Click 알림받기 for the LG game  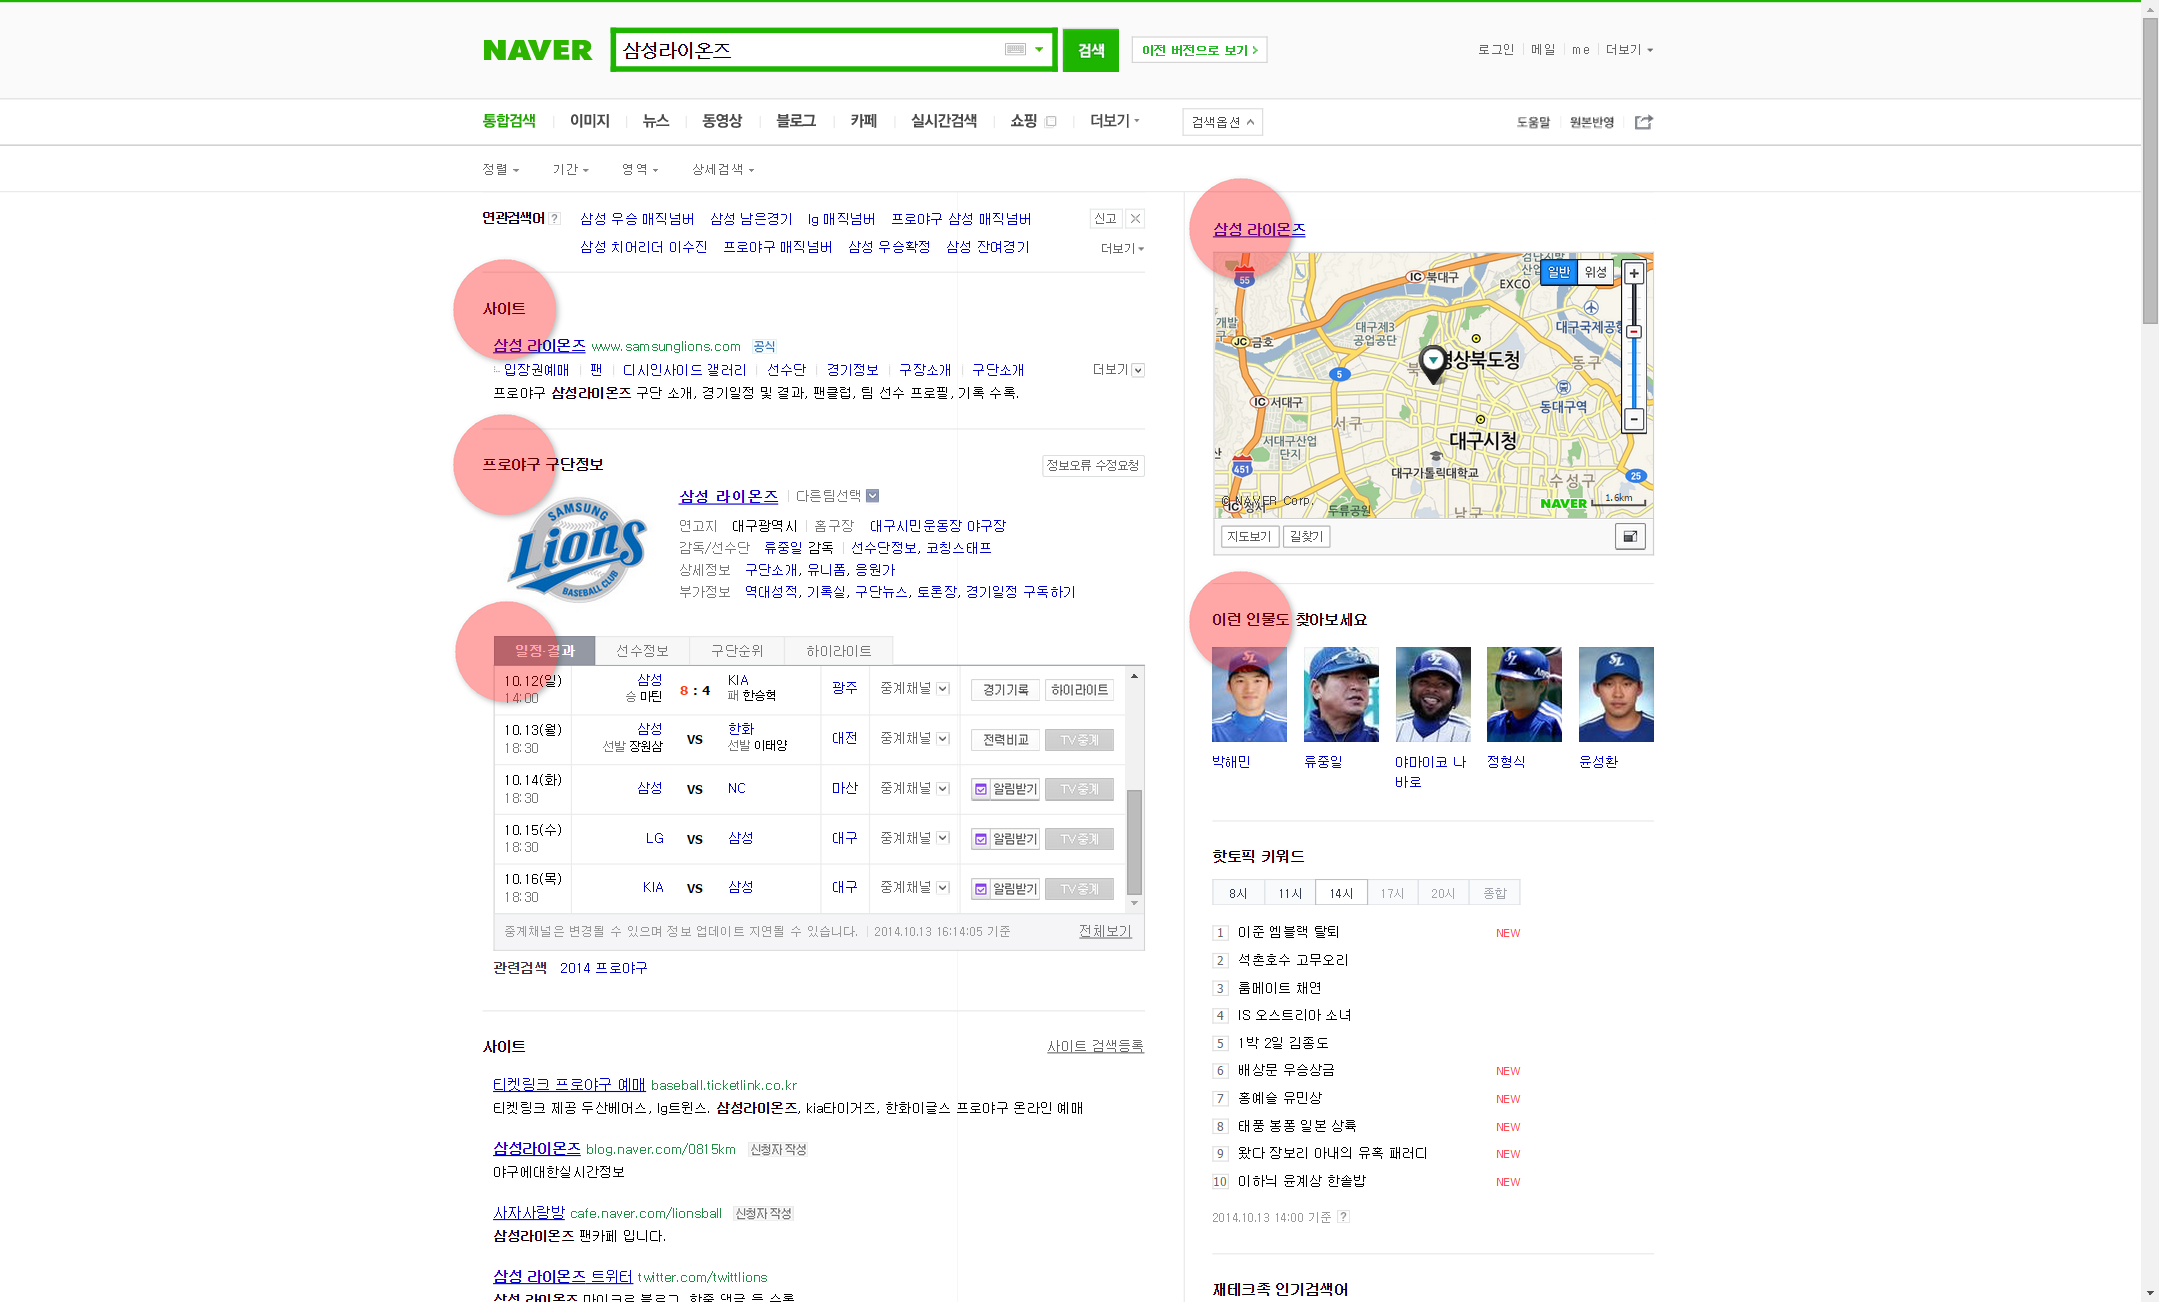(1005, 839)
